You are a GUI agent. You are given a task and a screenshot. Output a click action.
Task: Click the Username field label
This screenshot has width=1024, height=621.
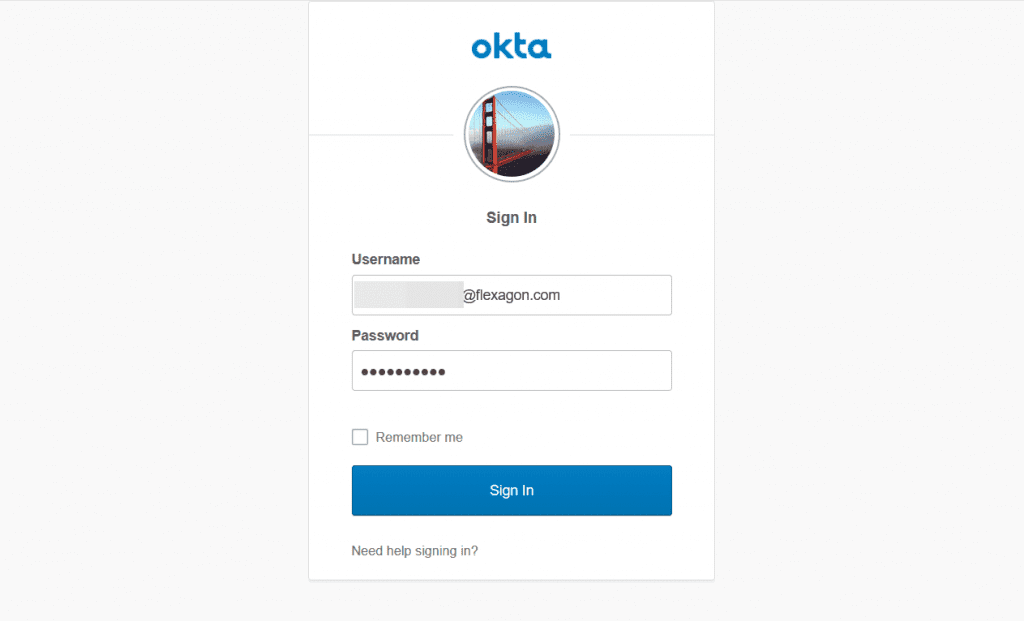coord(385,259)
